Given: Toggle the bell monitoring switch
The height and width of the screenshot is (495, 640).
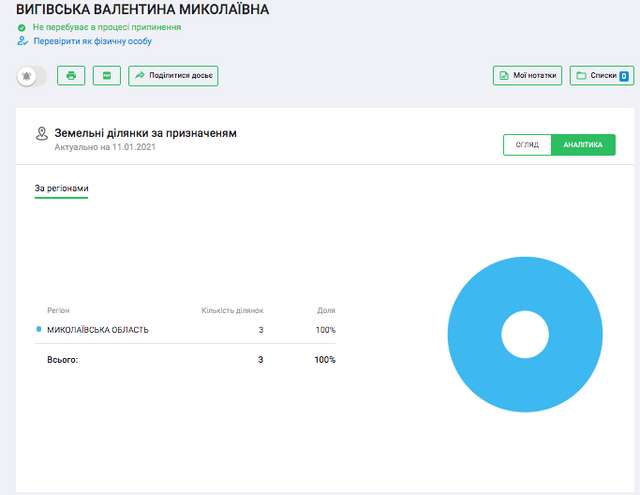Looking at the screenshot, I should click(x=32, y=76).
